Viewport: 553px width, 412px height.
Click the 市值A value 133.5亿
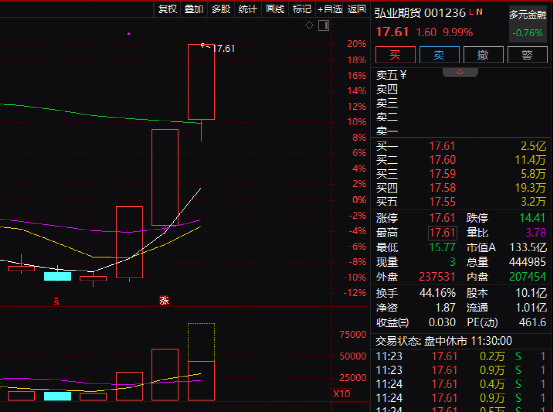tap(528, 247)
